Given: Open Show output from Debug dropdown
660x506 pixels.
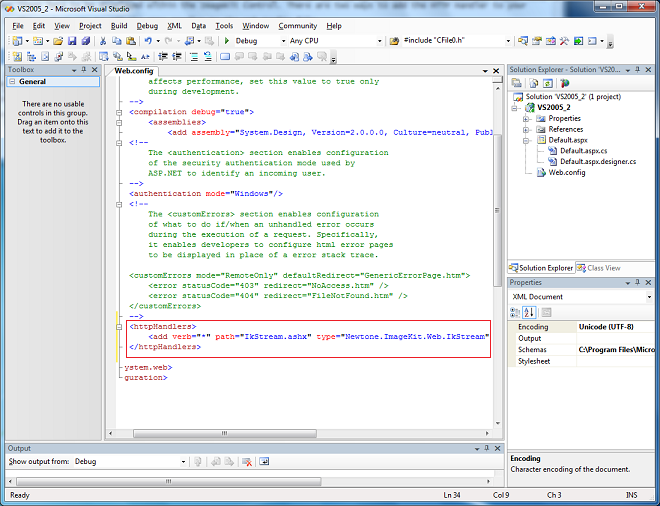Looking at the screenshot, I should [x=184, y=462].
